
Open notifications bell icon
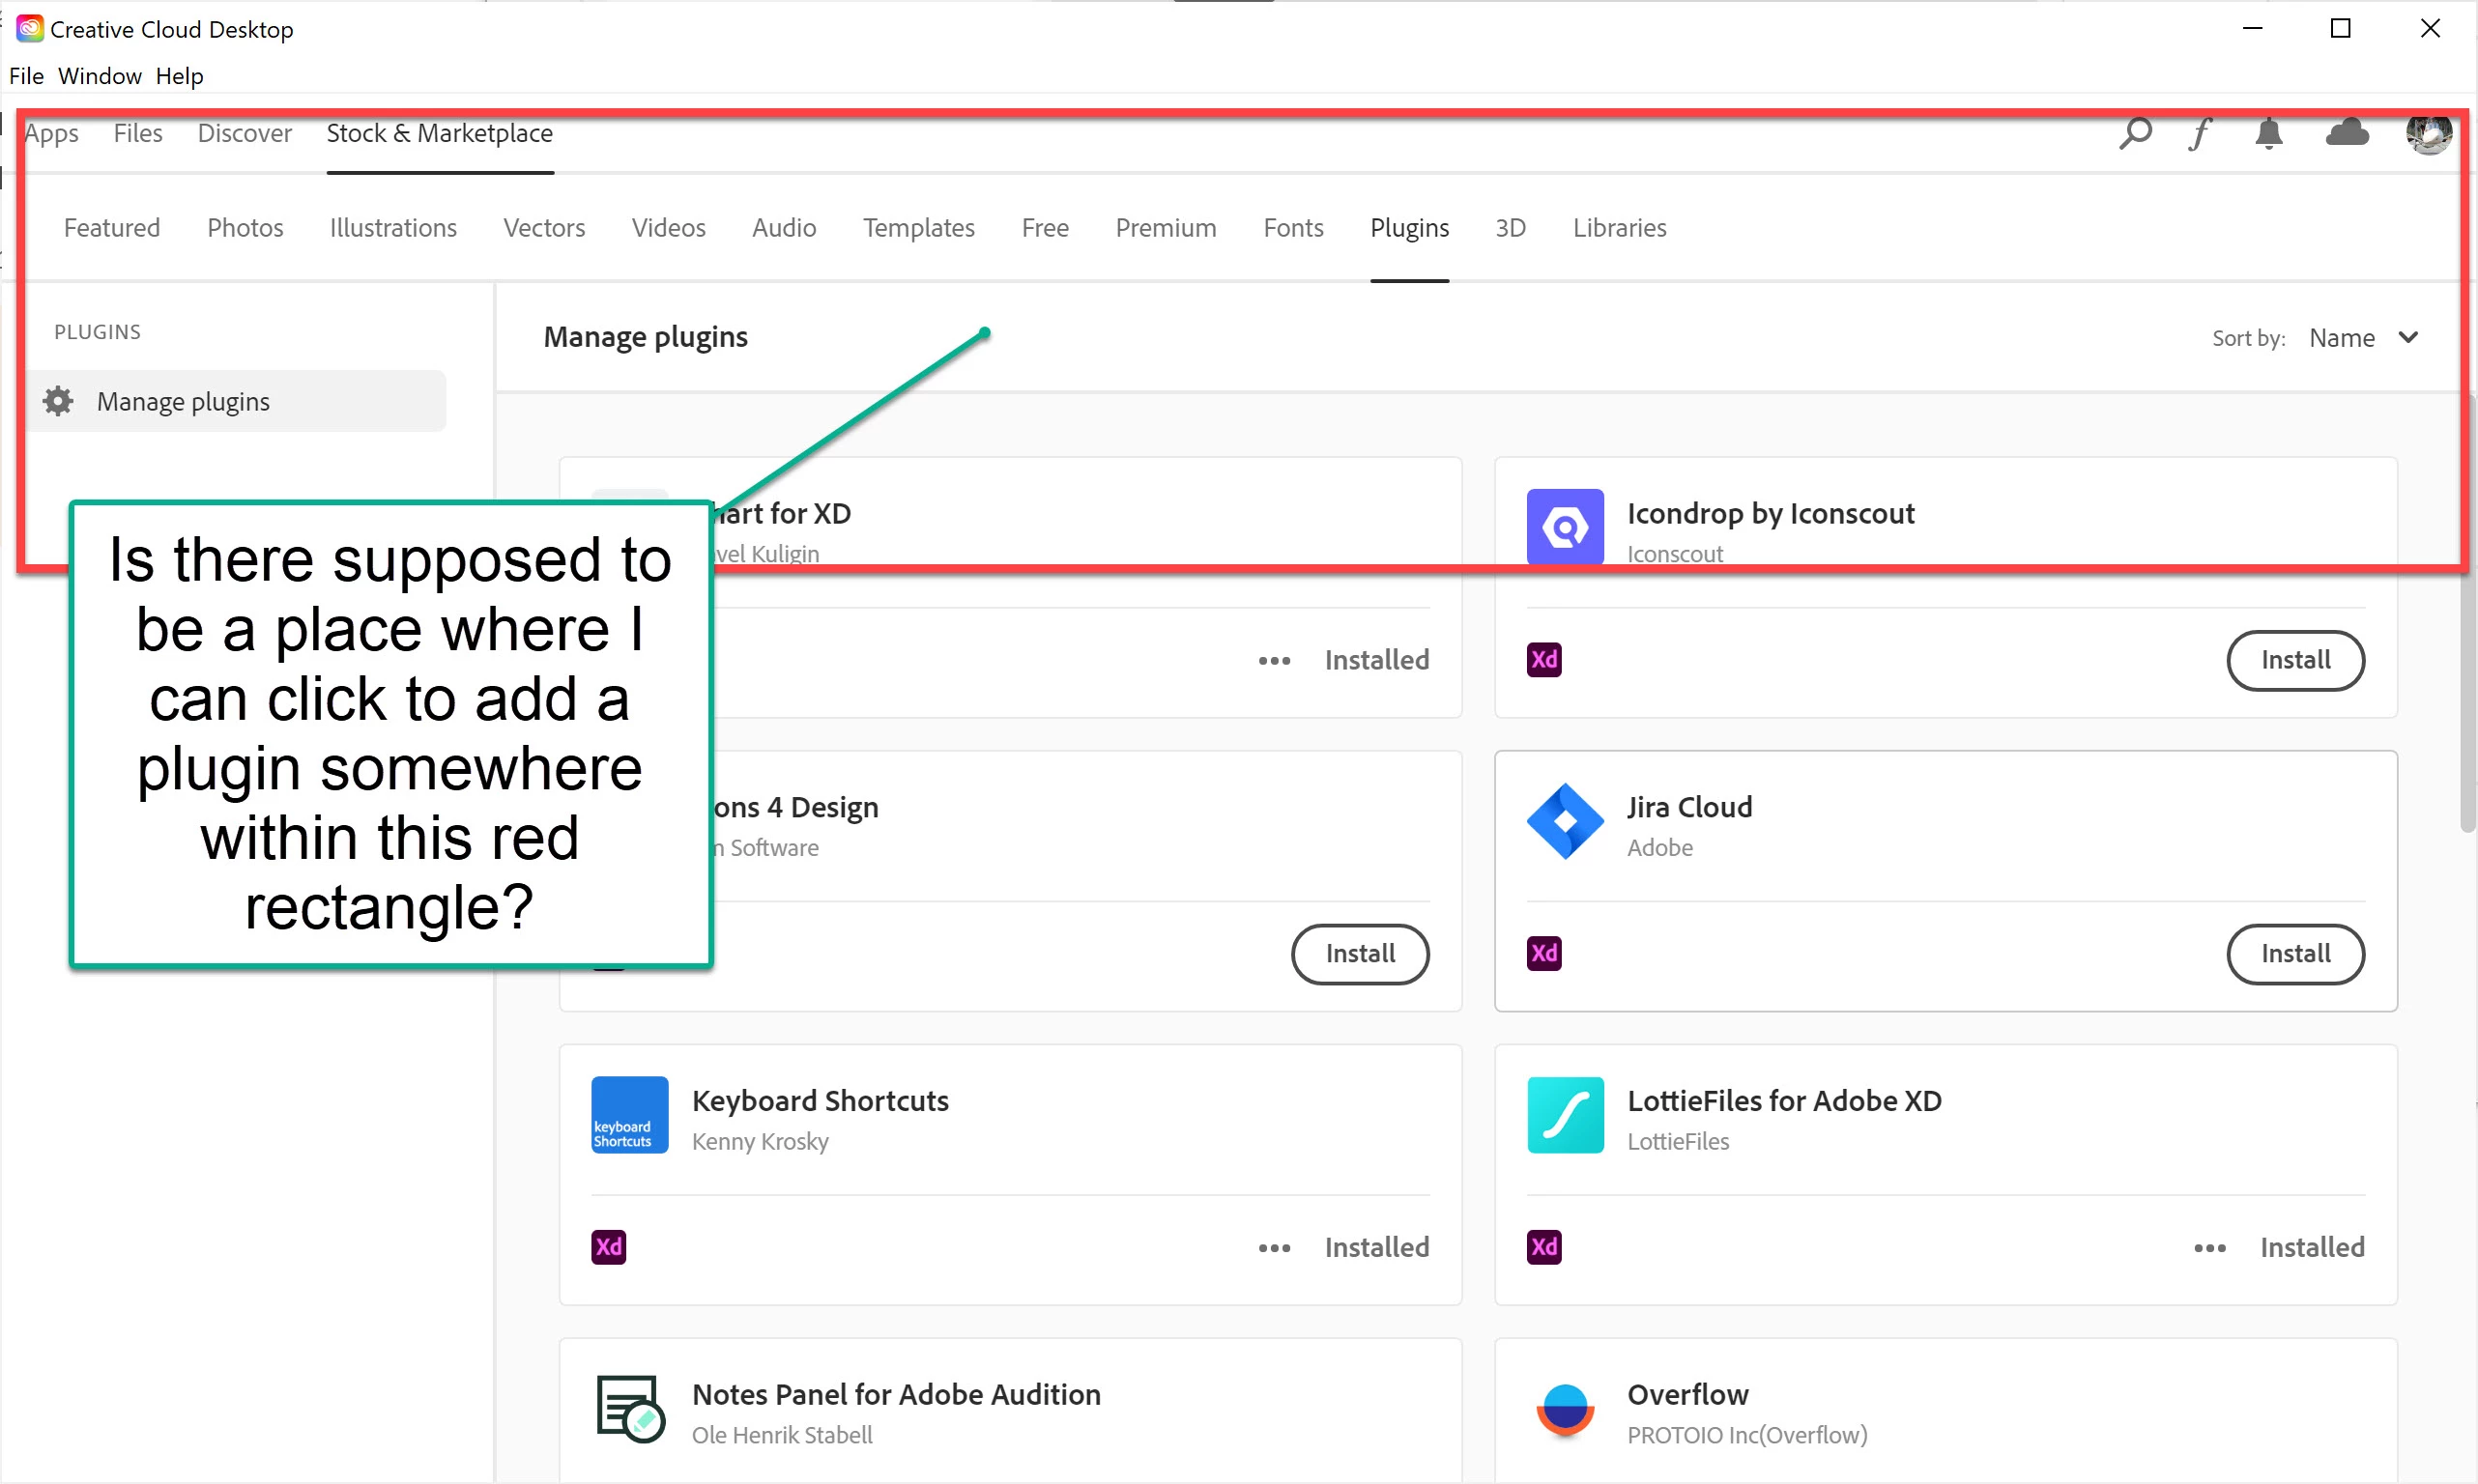2268,133
